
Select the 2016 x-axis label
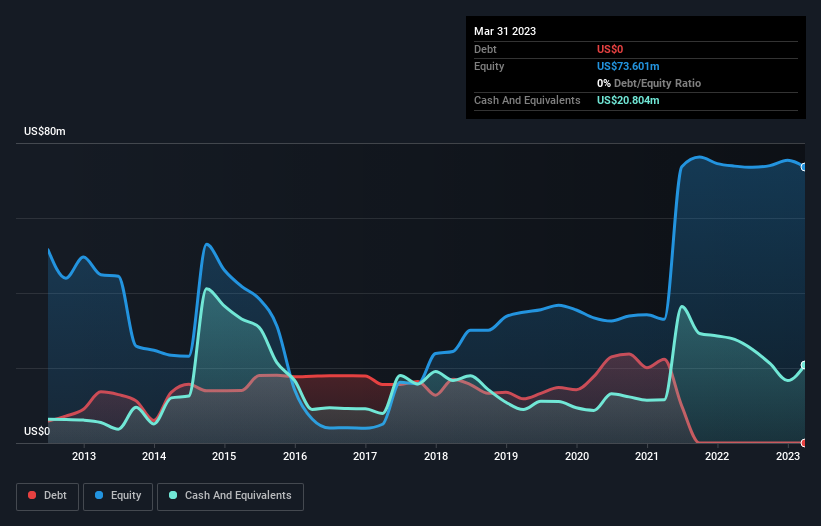click(295, 456)
